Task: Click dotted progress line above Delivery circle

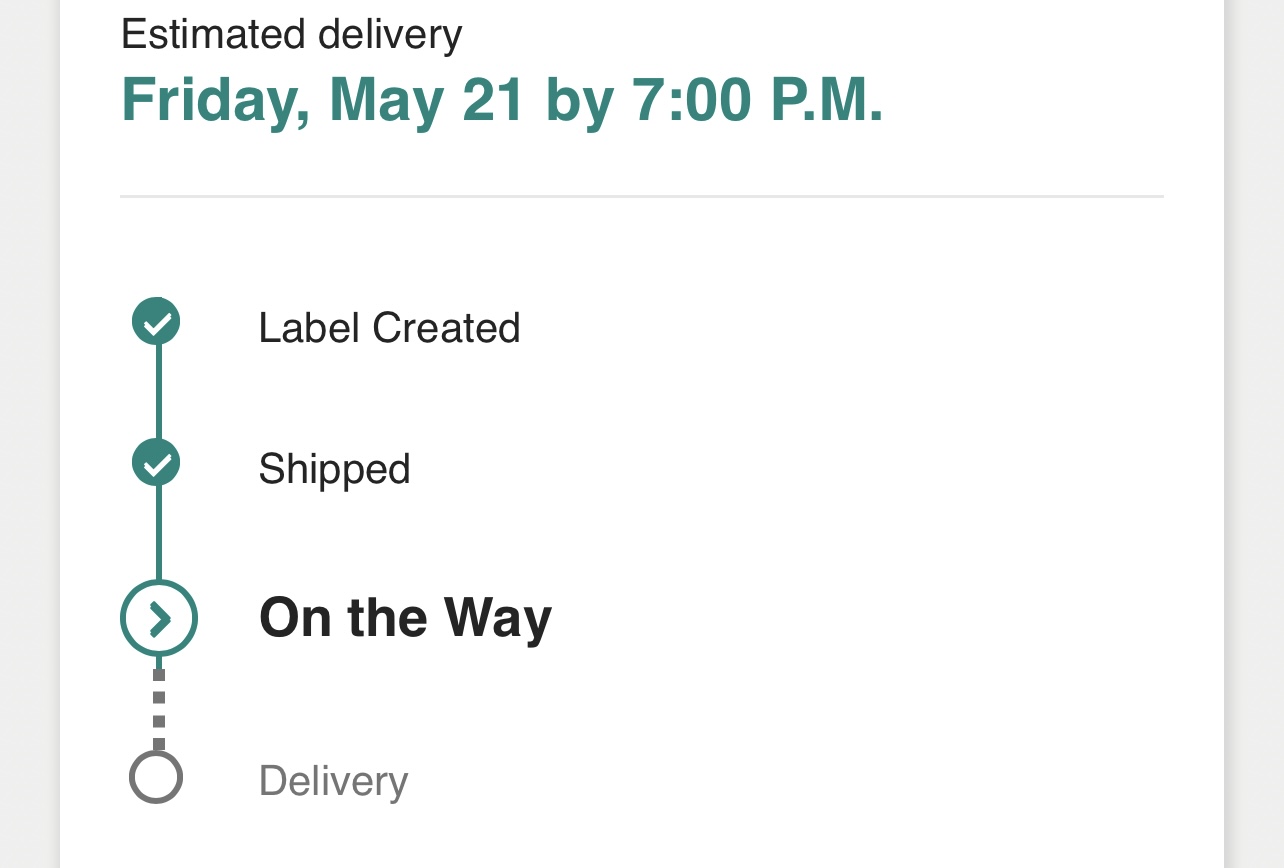Action: (159, 706)
